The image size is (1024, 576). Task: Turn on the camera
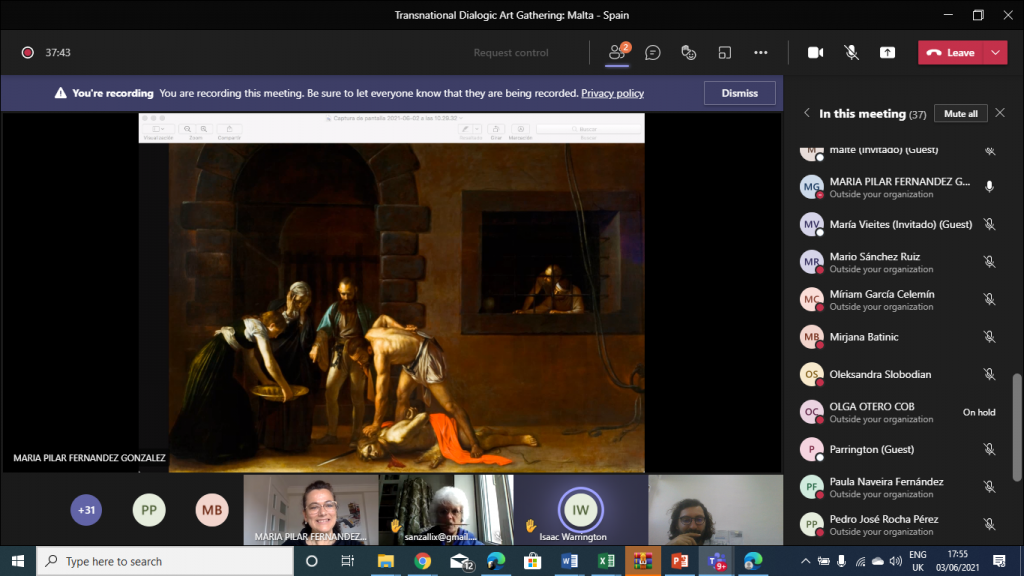coord(815,53)
